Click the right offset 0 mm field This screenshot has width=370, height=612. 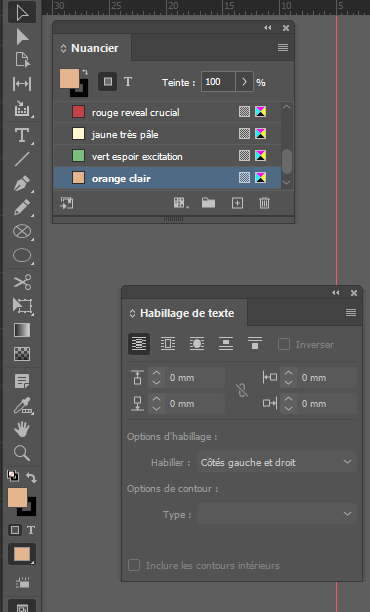click(327, 404)
